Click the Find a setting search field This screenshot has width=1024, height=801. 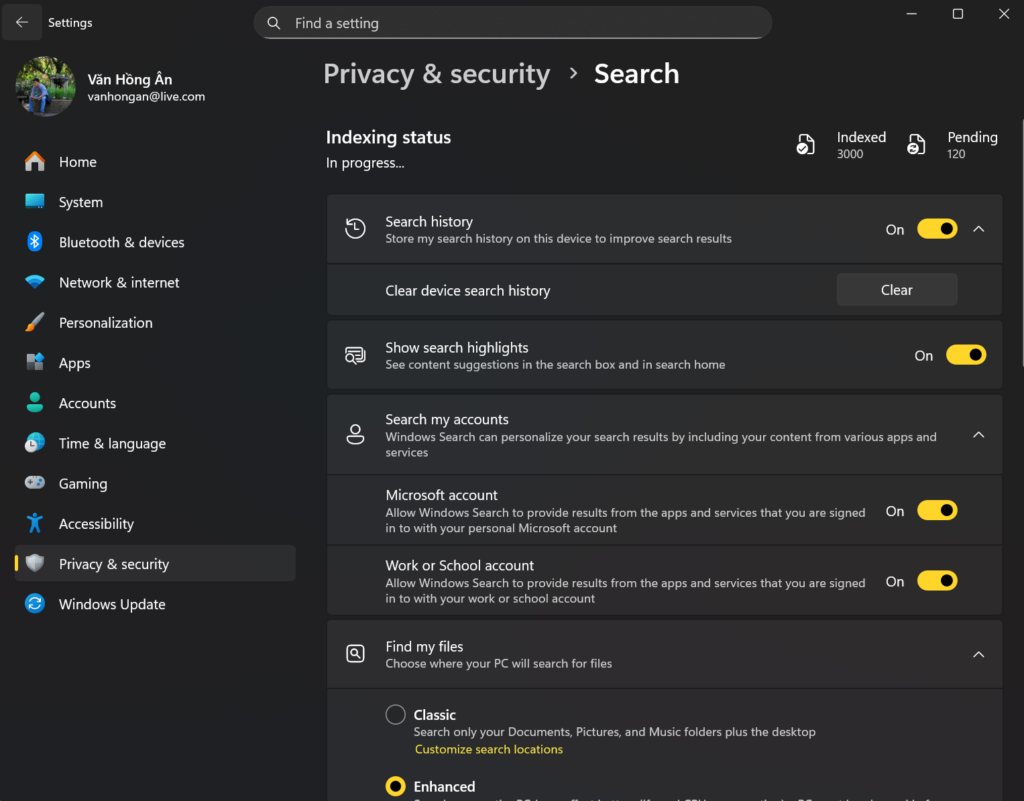520,23
